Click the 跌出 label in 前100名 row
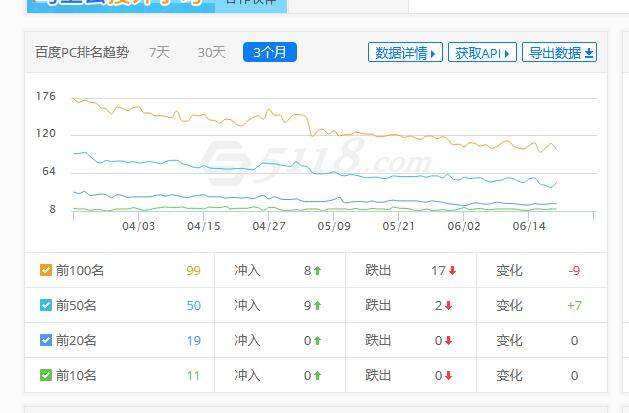Viewport: 629px width, 413px height. (378, 270)
